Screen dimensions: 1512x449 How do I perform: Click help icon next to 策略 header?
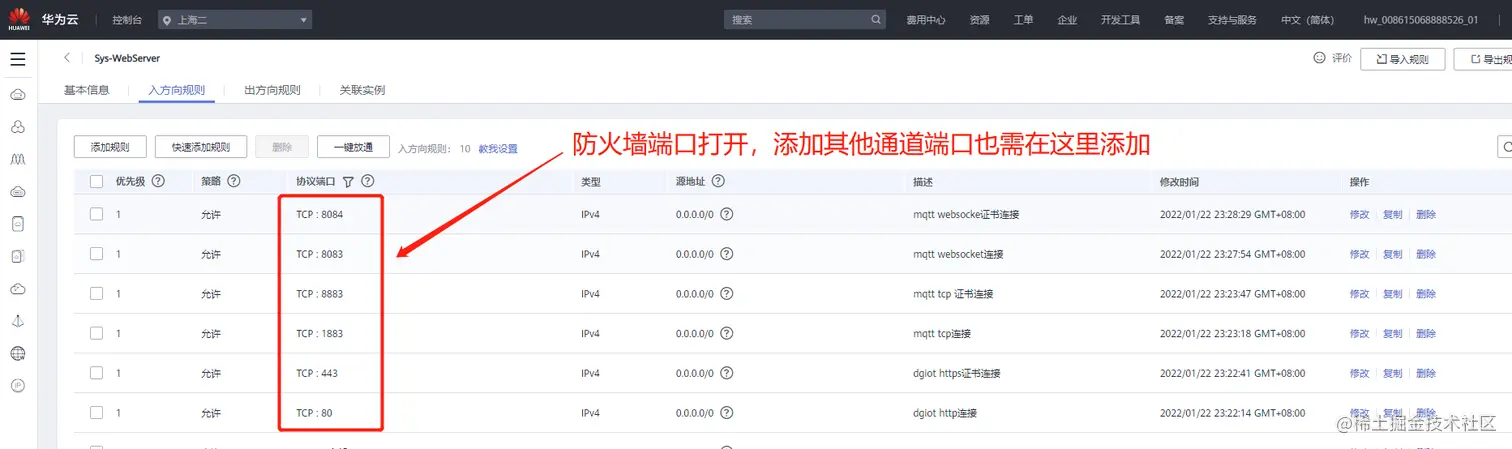point(234,181)
